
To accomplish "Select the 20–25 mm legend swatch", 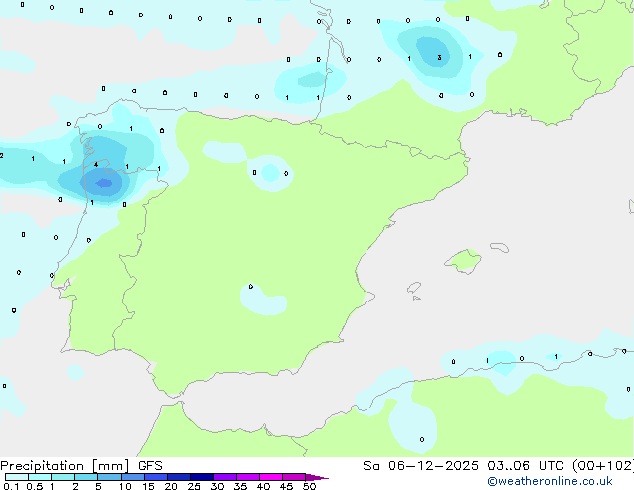I will tap(178, 477).
